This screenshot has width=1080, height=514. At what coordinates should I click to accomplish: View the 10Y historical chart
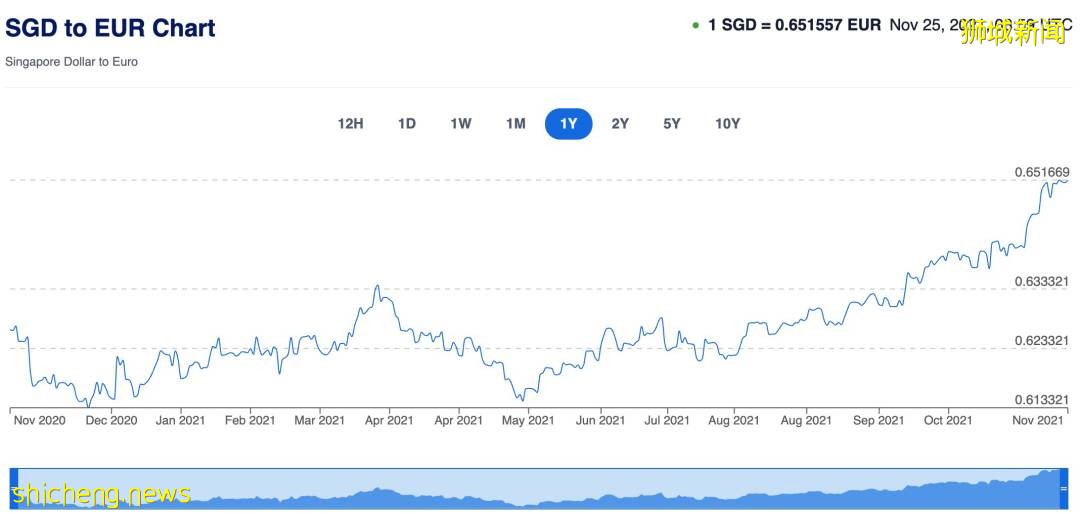[x=727, y=124]
